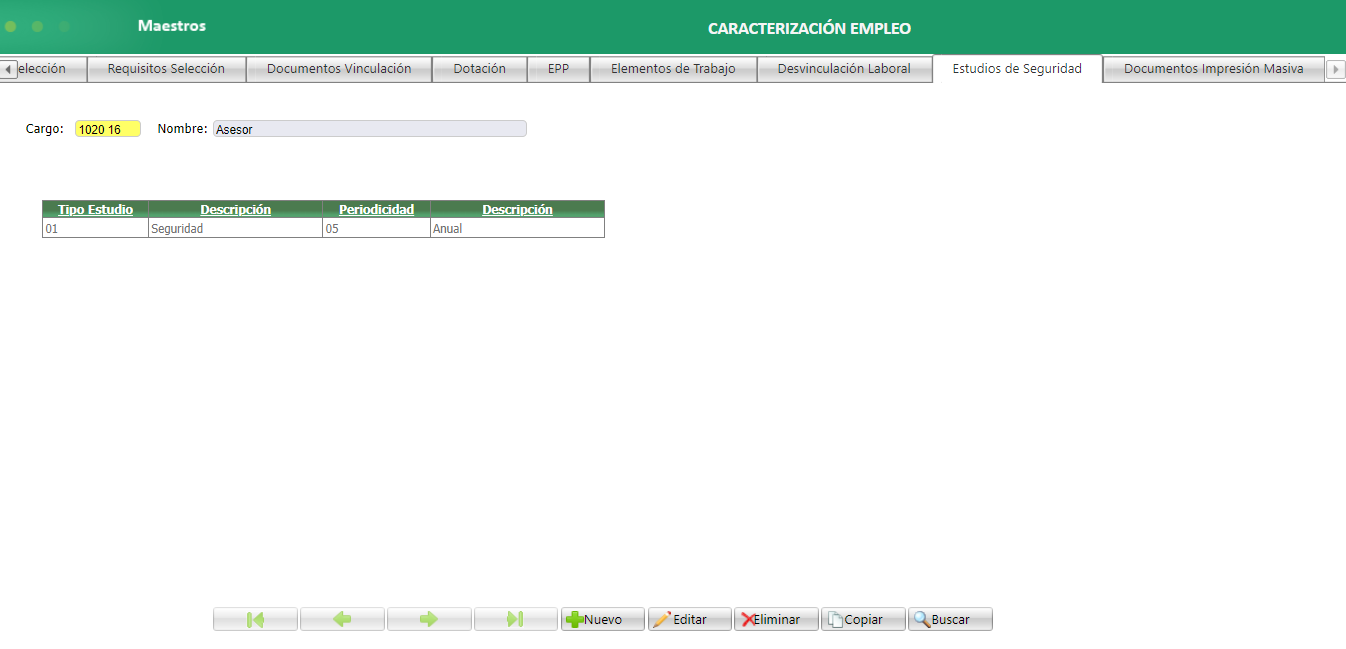
Task: Sort by last Descripción column header
Action: tap(517, 209)
